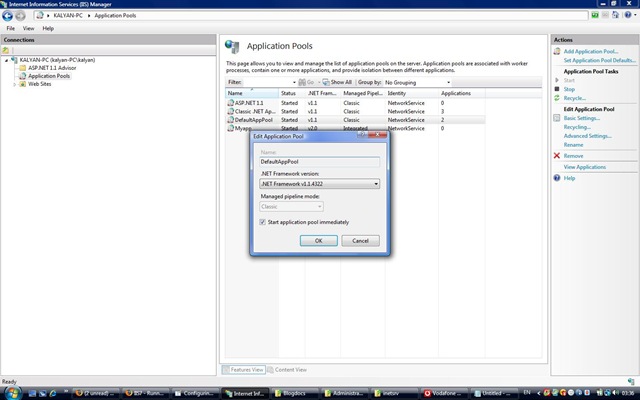Viewport: 640px width, 400px height.
Task: Click the green Refresh Page icon
Action: tap(595, 15)
